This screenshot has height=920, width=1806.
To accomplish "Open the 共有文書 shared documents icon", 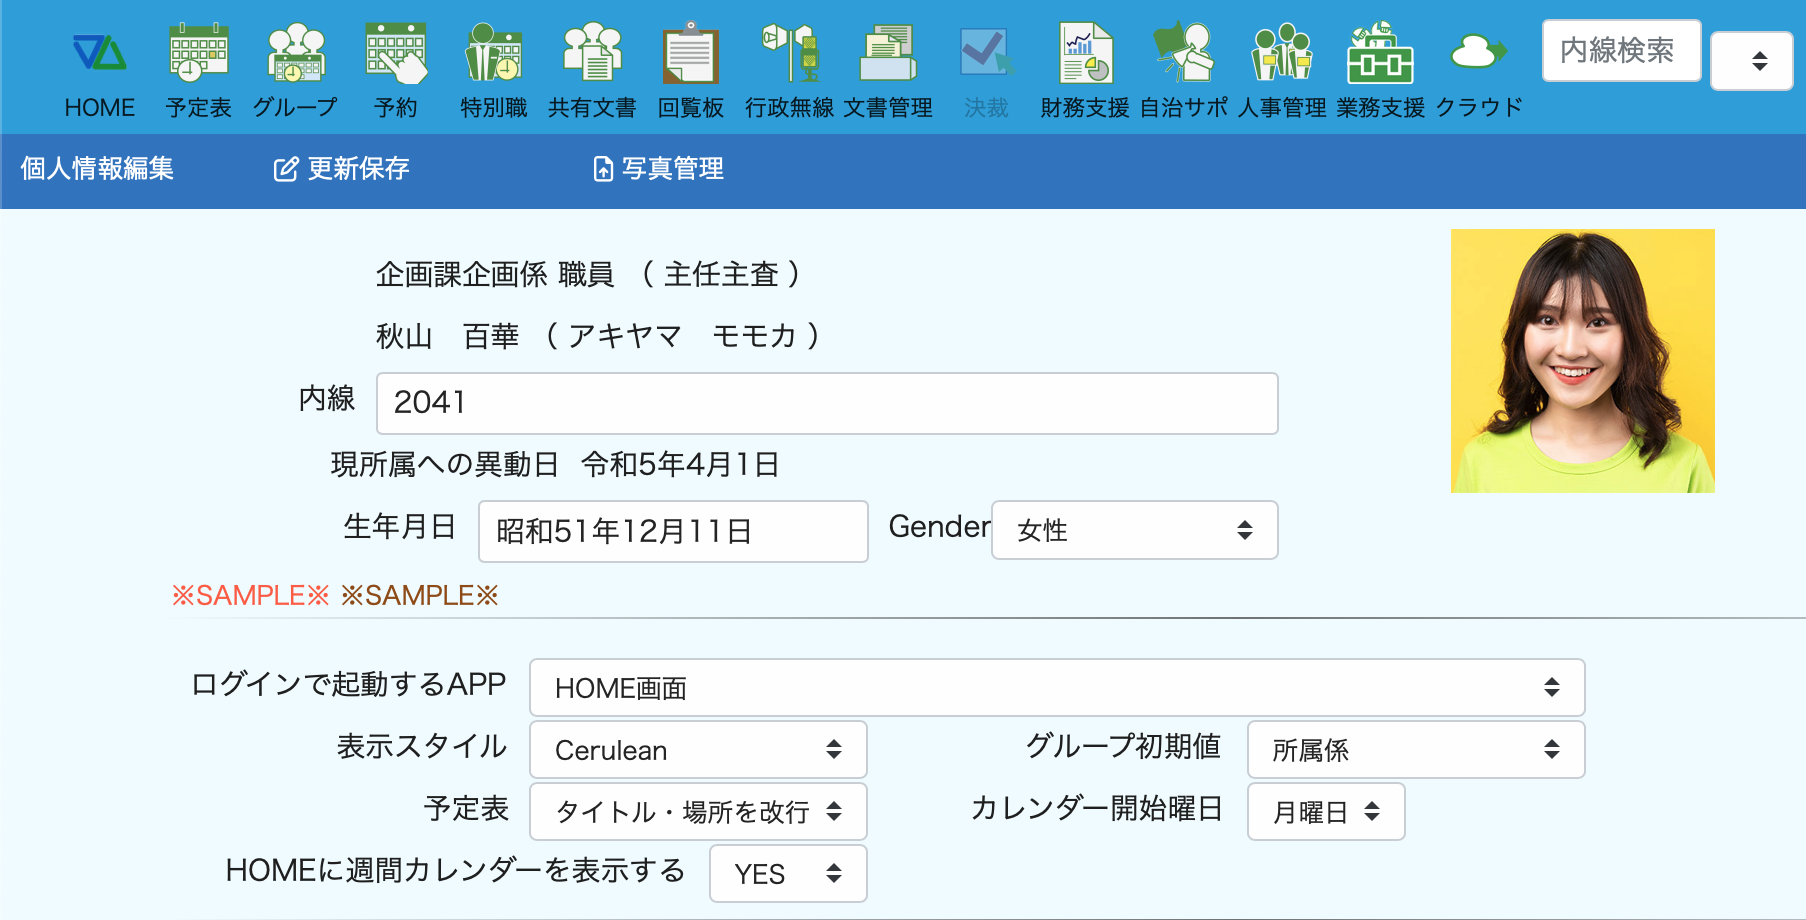I will click(x=592, y=53).
